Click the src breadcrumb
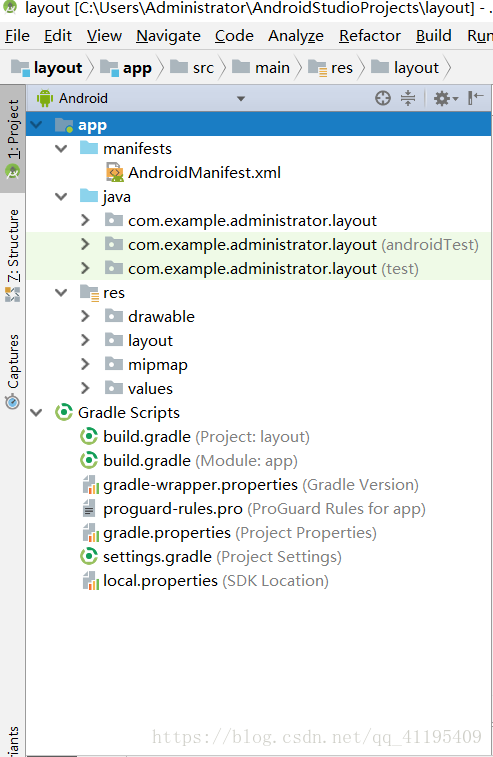 coord(192,68)
